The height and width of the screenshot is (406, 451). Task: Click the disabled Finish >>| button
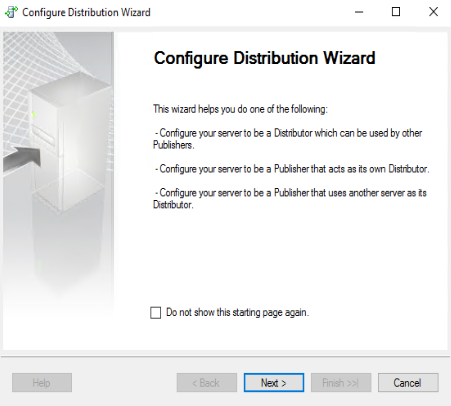pyautogui.click(x=341, y=383)
